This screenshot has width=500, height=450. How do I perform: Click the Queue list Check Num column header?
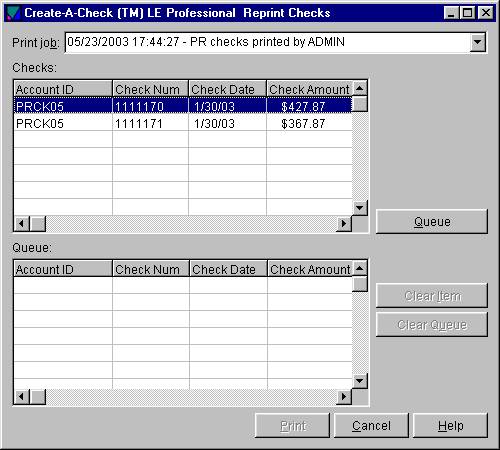point(151,269)
